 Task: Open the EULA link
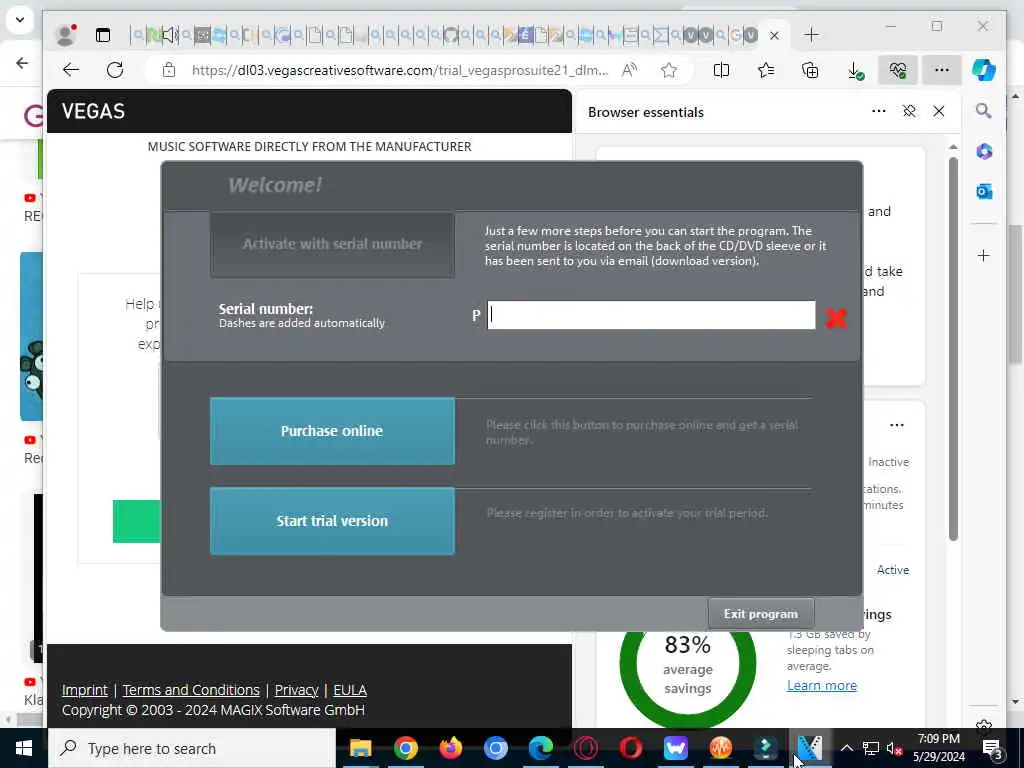click(x=350, y=690)
